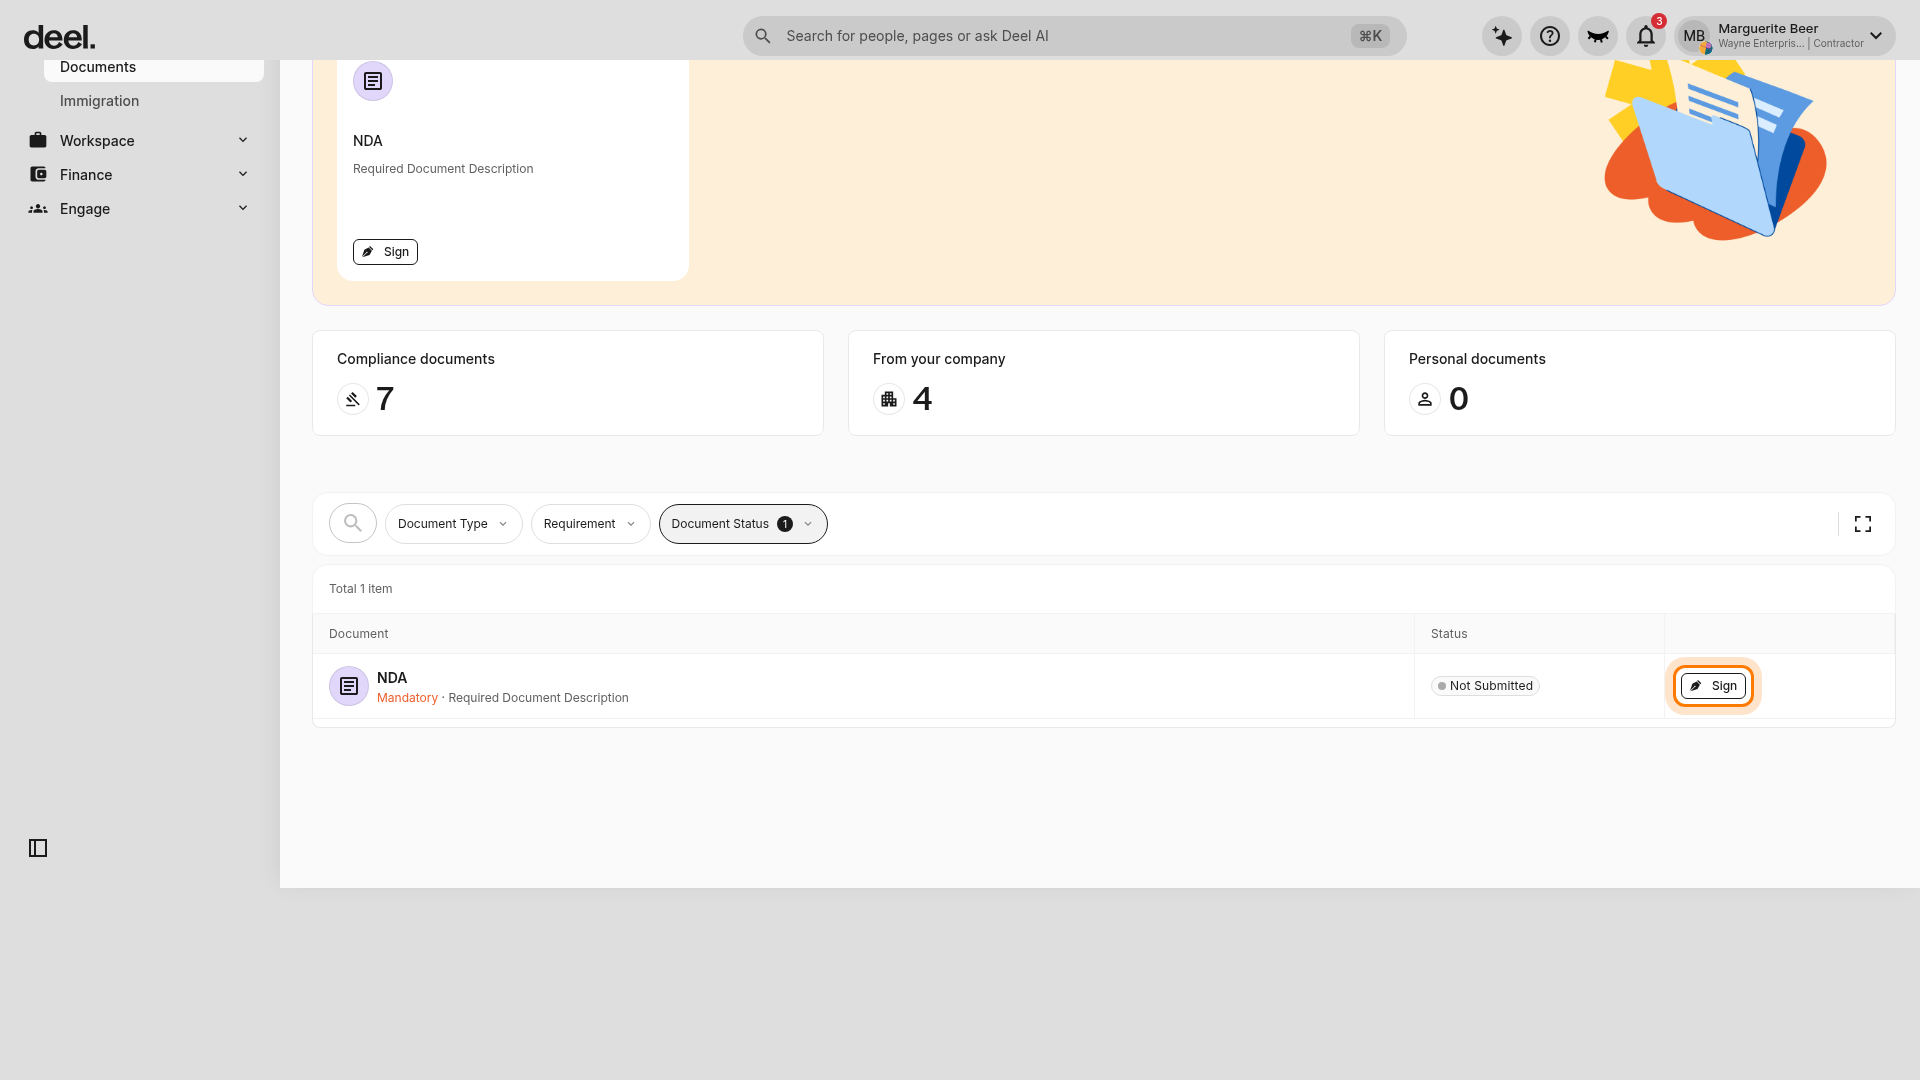Expand Engage section chevron
The height and width of the screenshot is (1080, 1920).
[243, 208]
